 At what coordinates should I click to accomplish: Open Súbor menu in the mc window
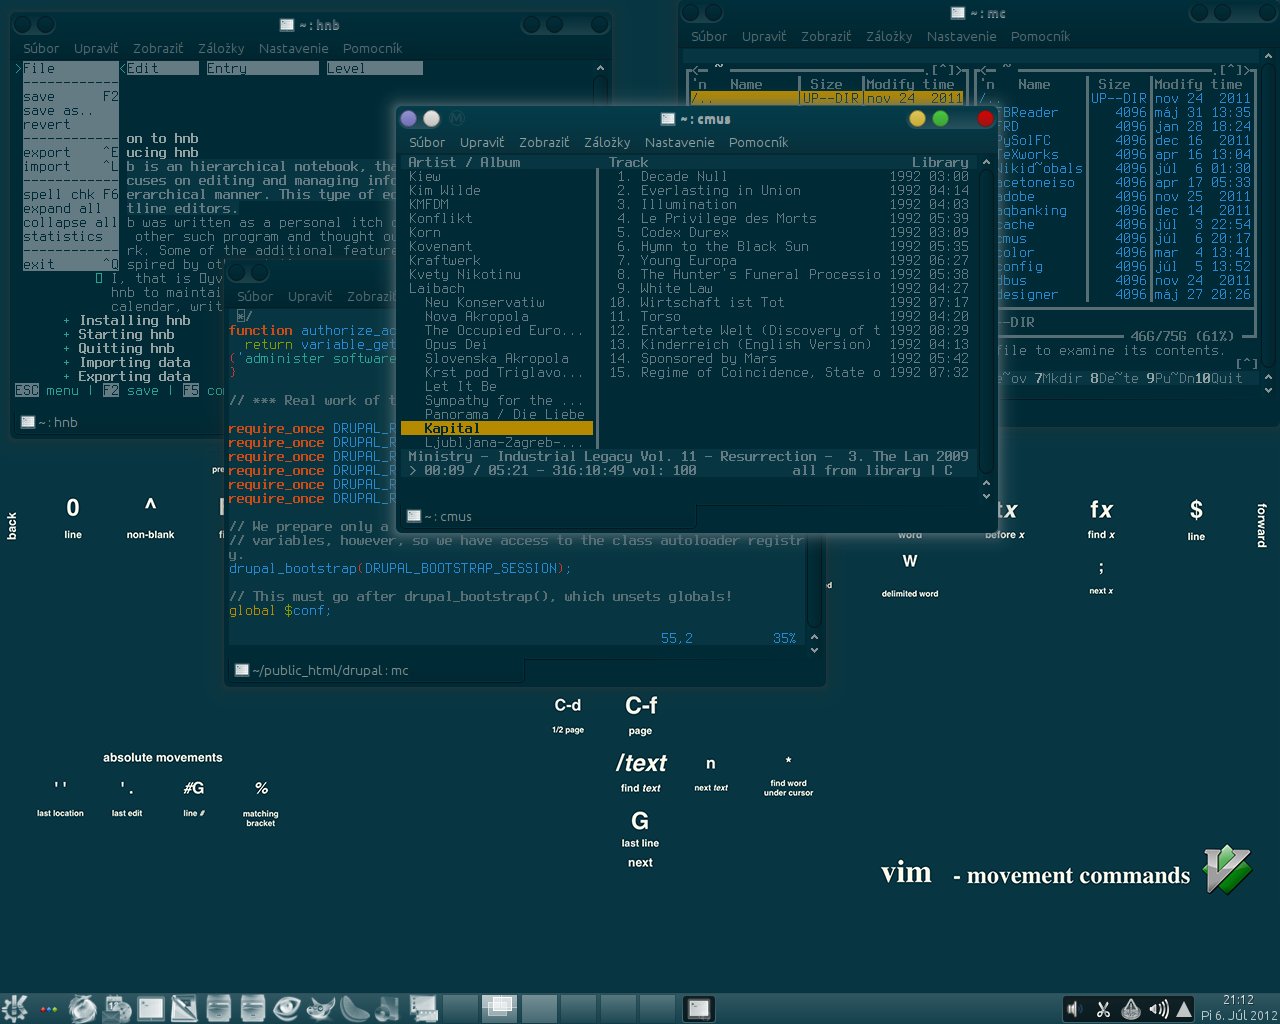(709, 36)
